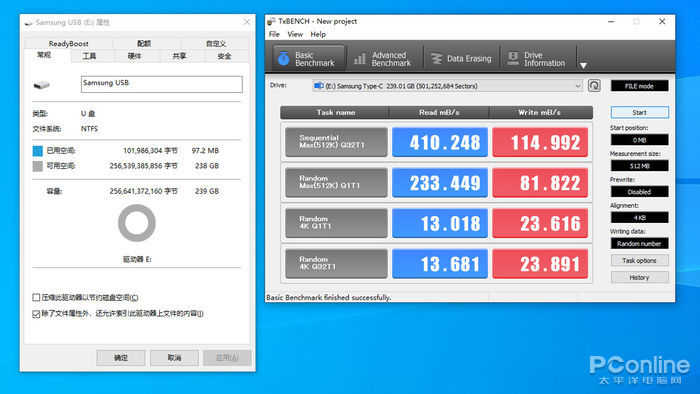The width and height of the screenshot is (700, 394).
Task: Click the drive refresh icon button
Action: [x=594, y=85]
